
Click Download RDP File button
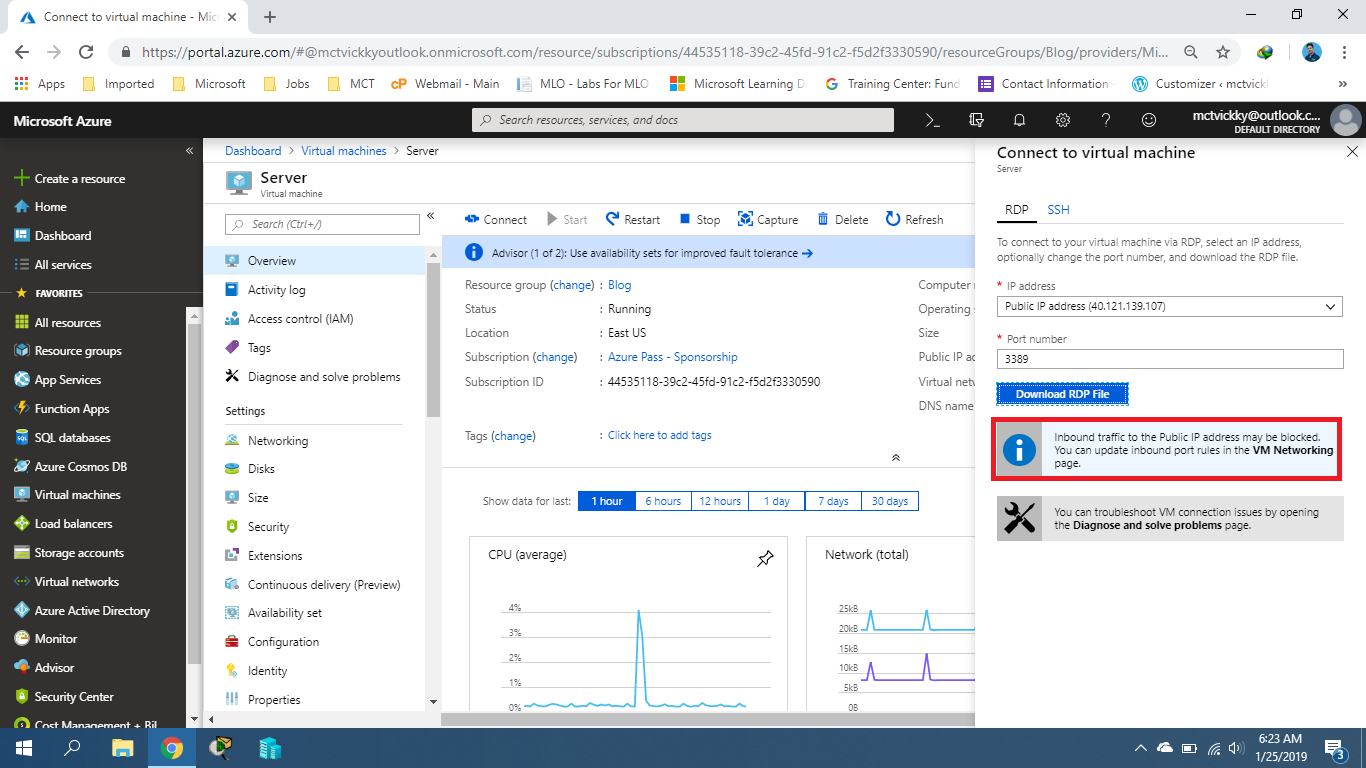1062,394
